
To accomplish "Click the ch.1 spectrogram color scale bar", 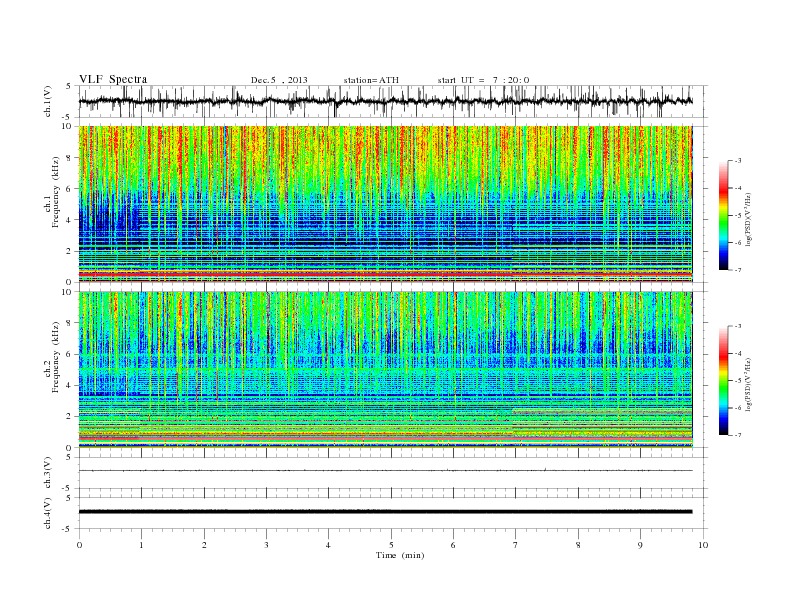I will tap(723, 216).
